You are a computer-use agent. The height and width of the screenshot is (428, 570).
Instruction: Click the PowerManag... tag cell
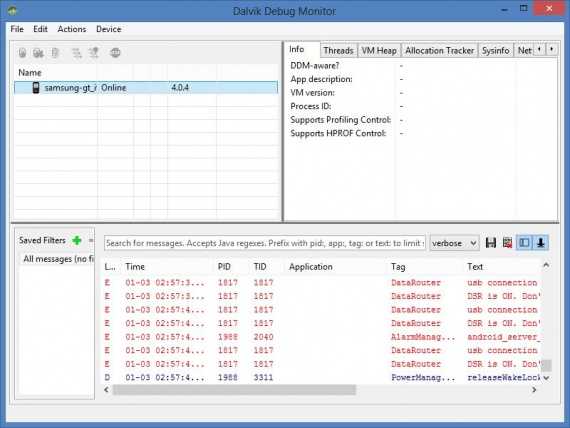(x=423, y=378)
